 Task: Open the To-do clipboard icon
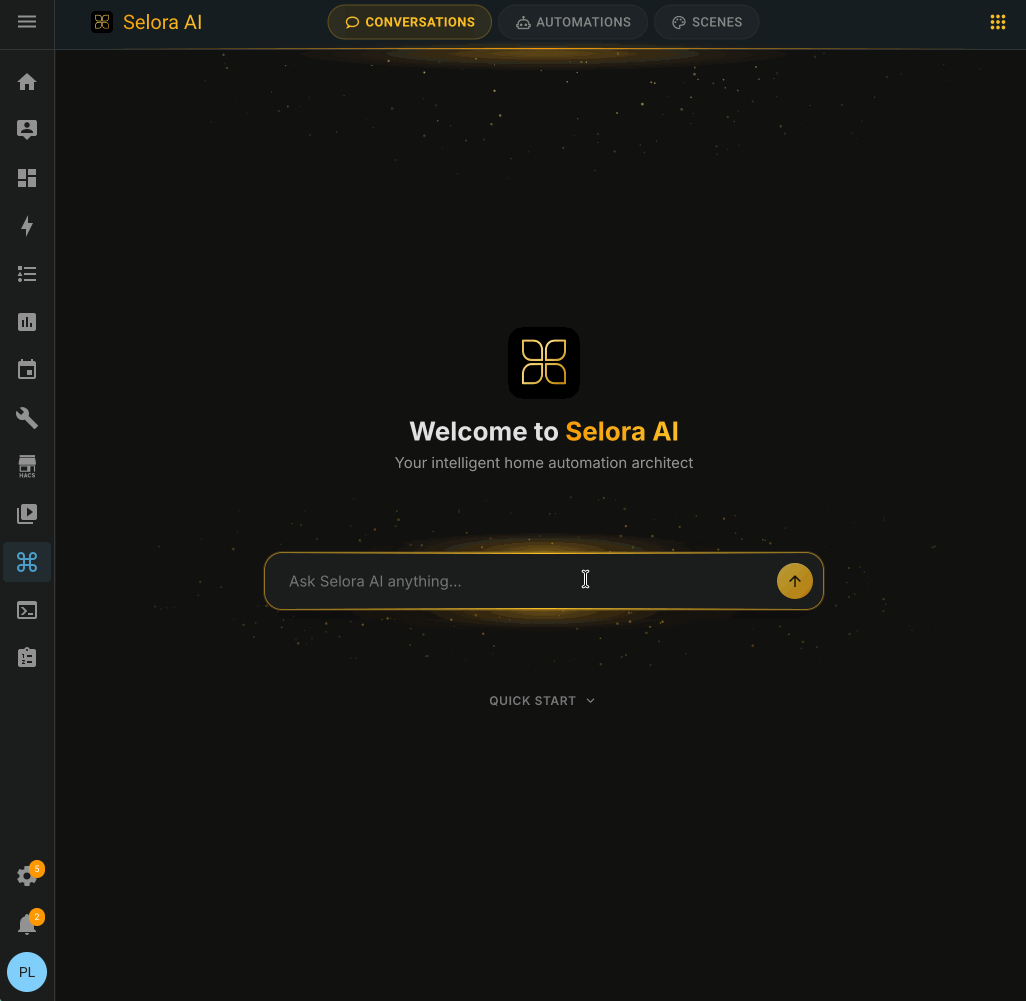(27, 658)
